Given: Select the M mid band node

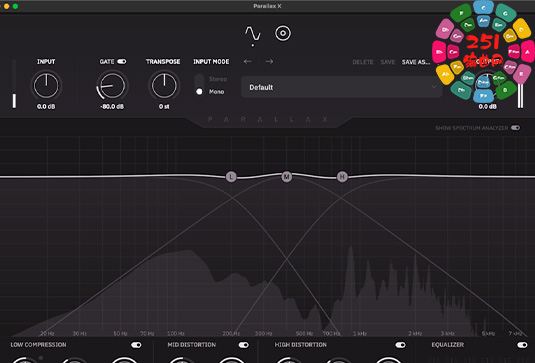Looking at the screenshot, I should (286, 177).
